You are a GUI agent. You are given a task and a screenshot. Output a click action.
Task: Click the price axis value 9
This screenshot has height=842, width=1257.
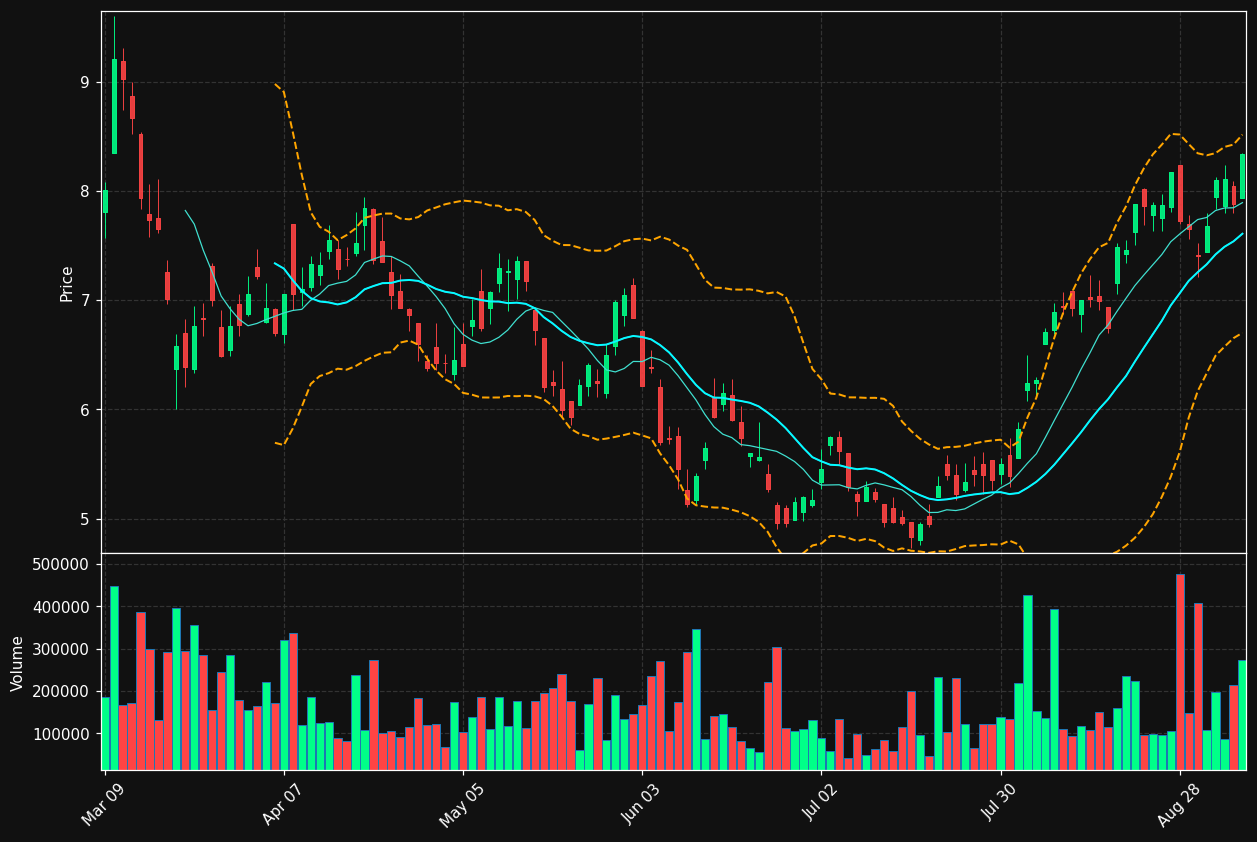point(84,82)
